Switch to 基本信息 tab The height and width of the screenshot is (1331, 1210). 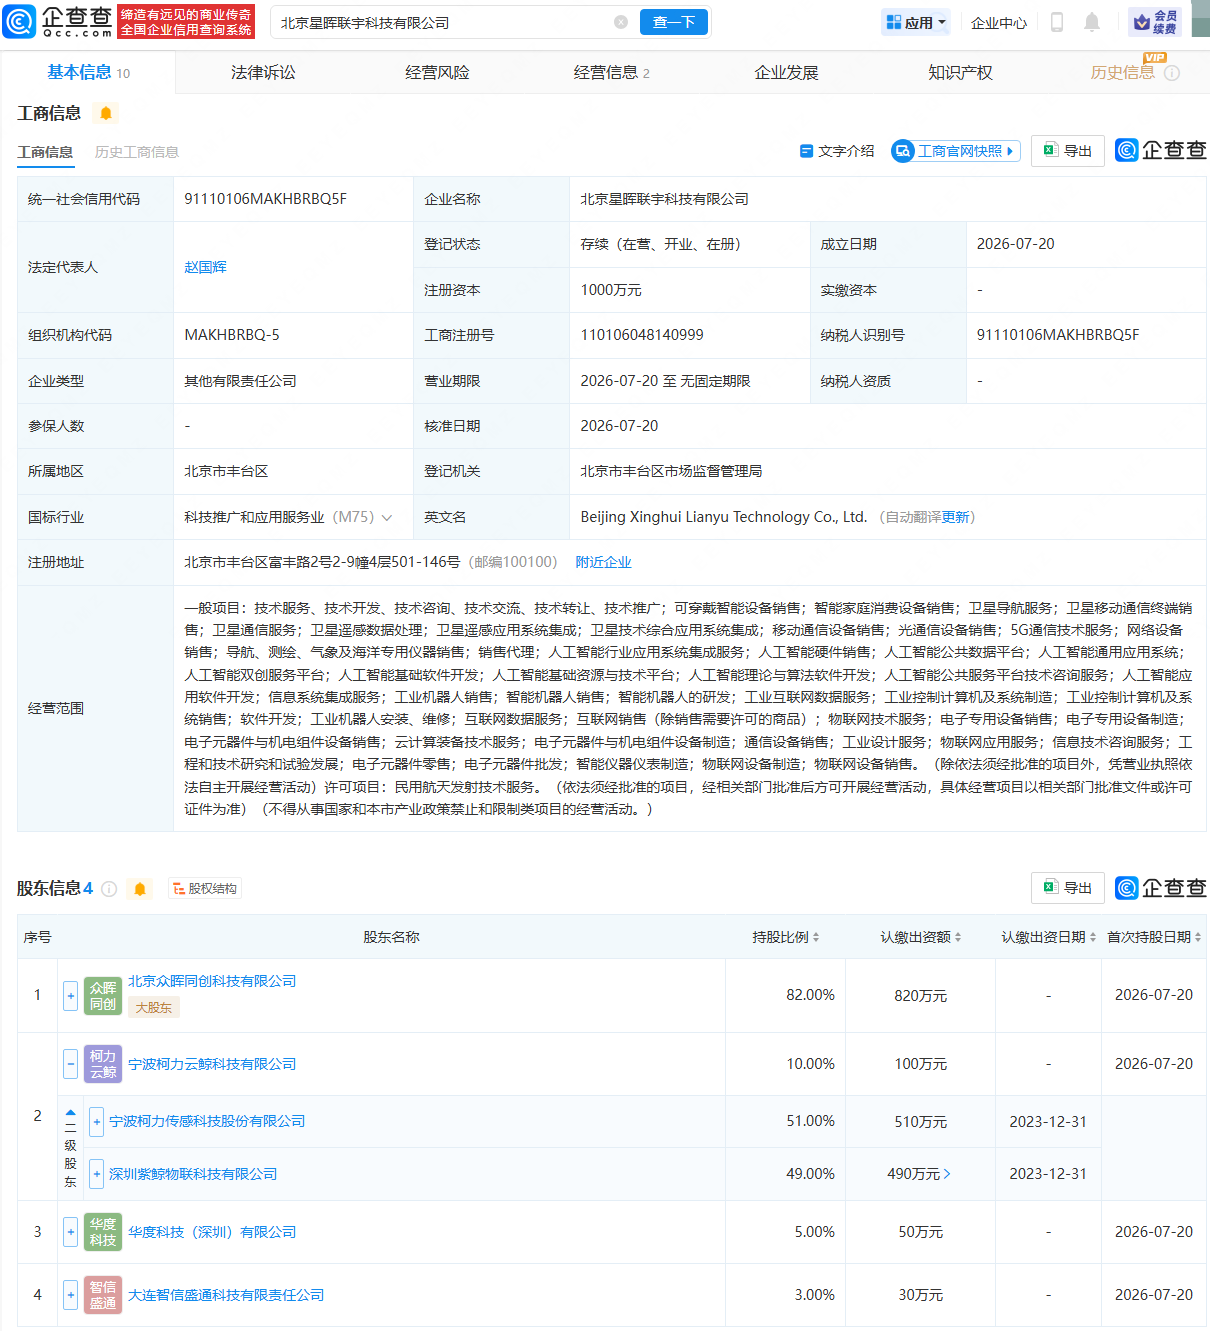point(88,72)
